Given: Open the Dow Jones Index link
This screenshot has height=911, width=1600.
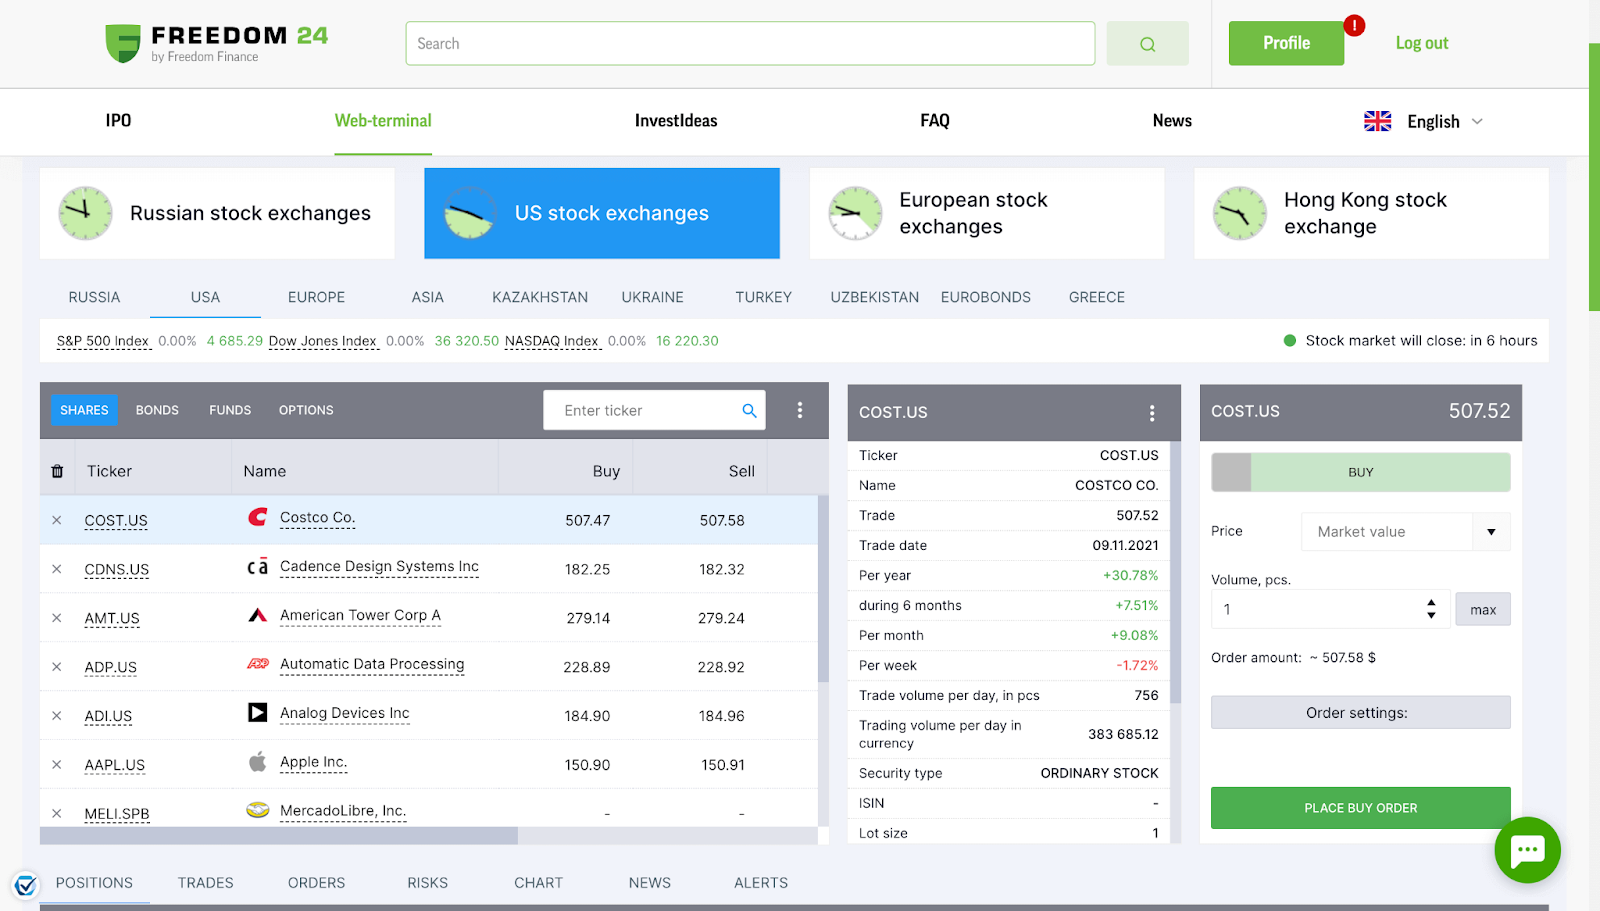Looking at the screenshot, I should tap(323, 341).
